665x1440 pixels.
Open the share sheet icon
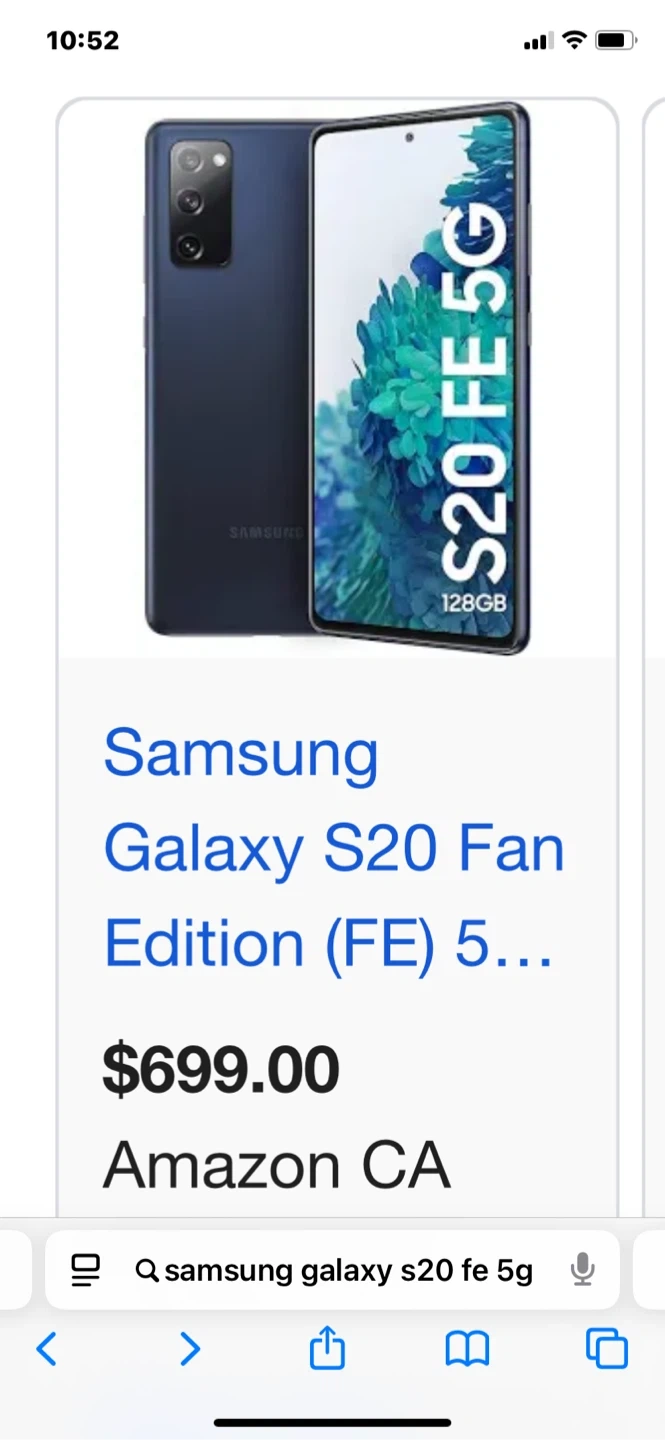327,1350
